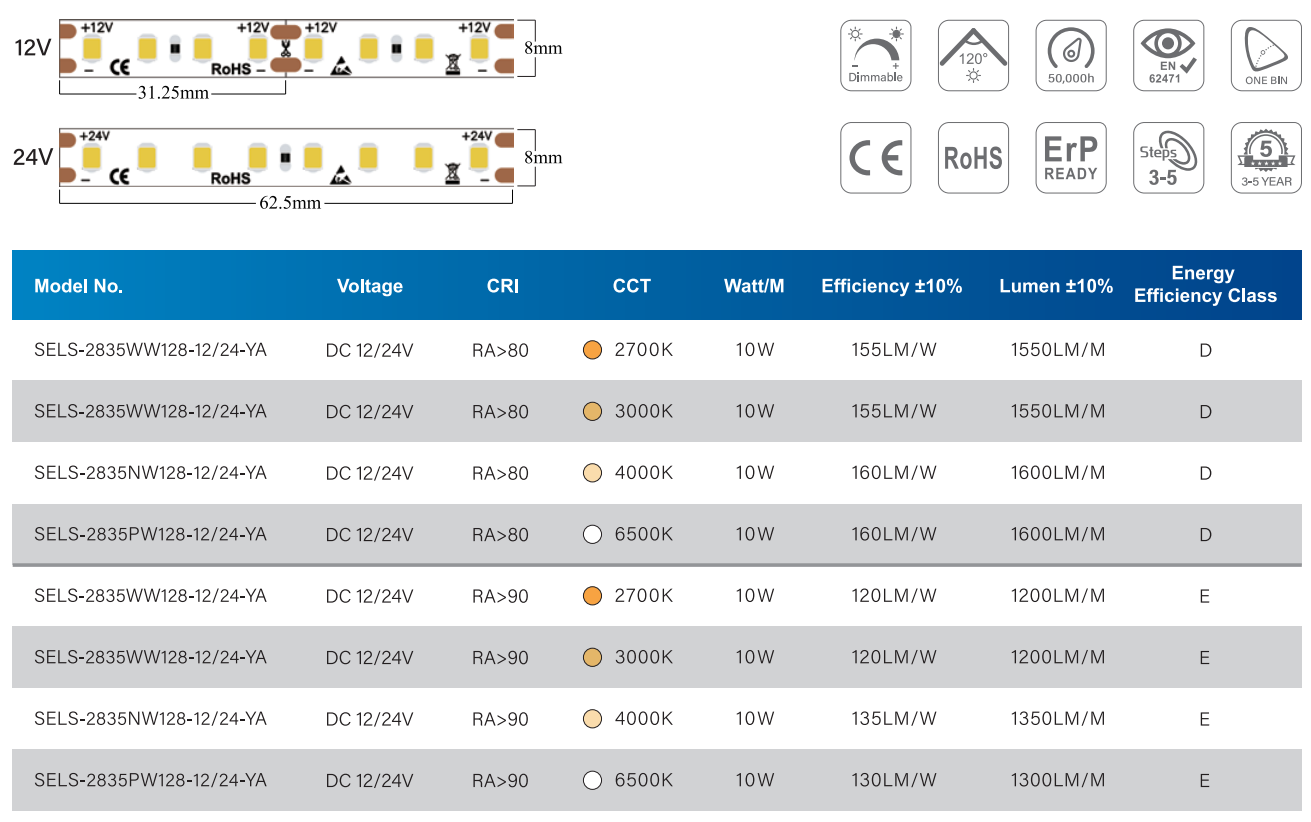The height and width of the screenshot is (822, 1311).
Task: Select the Steps 3-5 icon
Action: coord(1168,158)
